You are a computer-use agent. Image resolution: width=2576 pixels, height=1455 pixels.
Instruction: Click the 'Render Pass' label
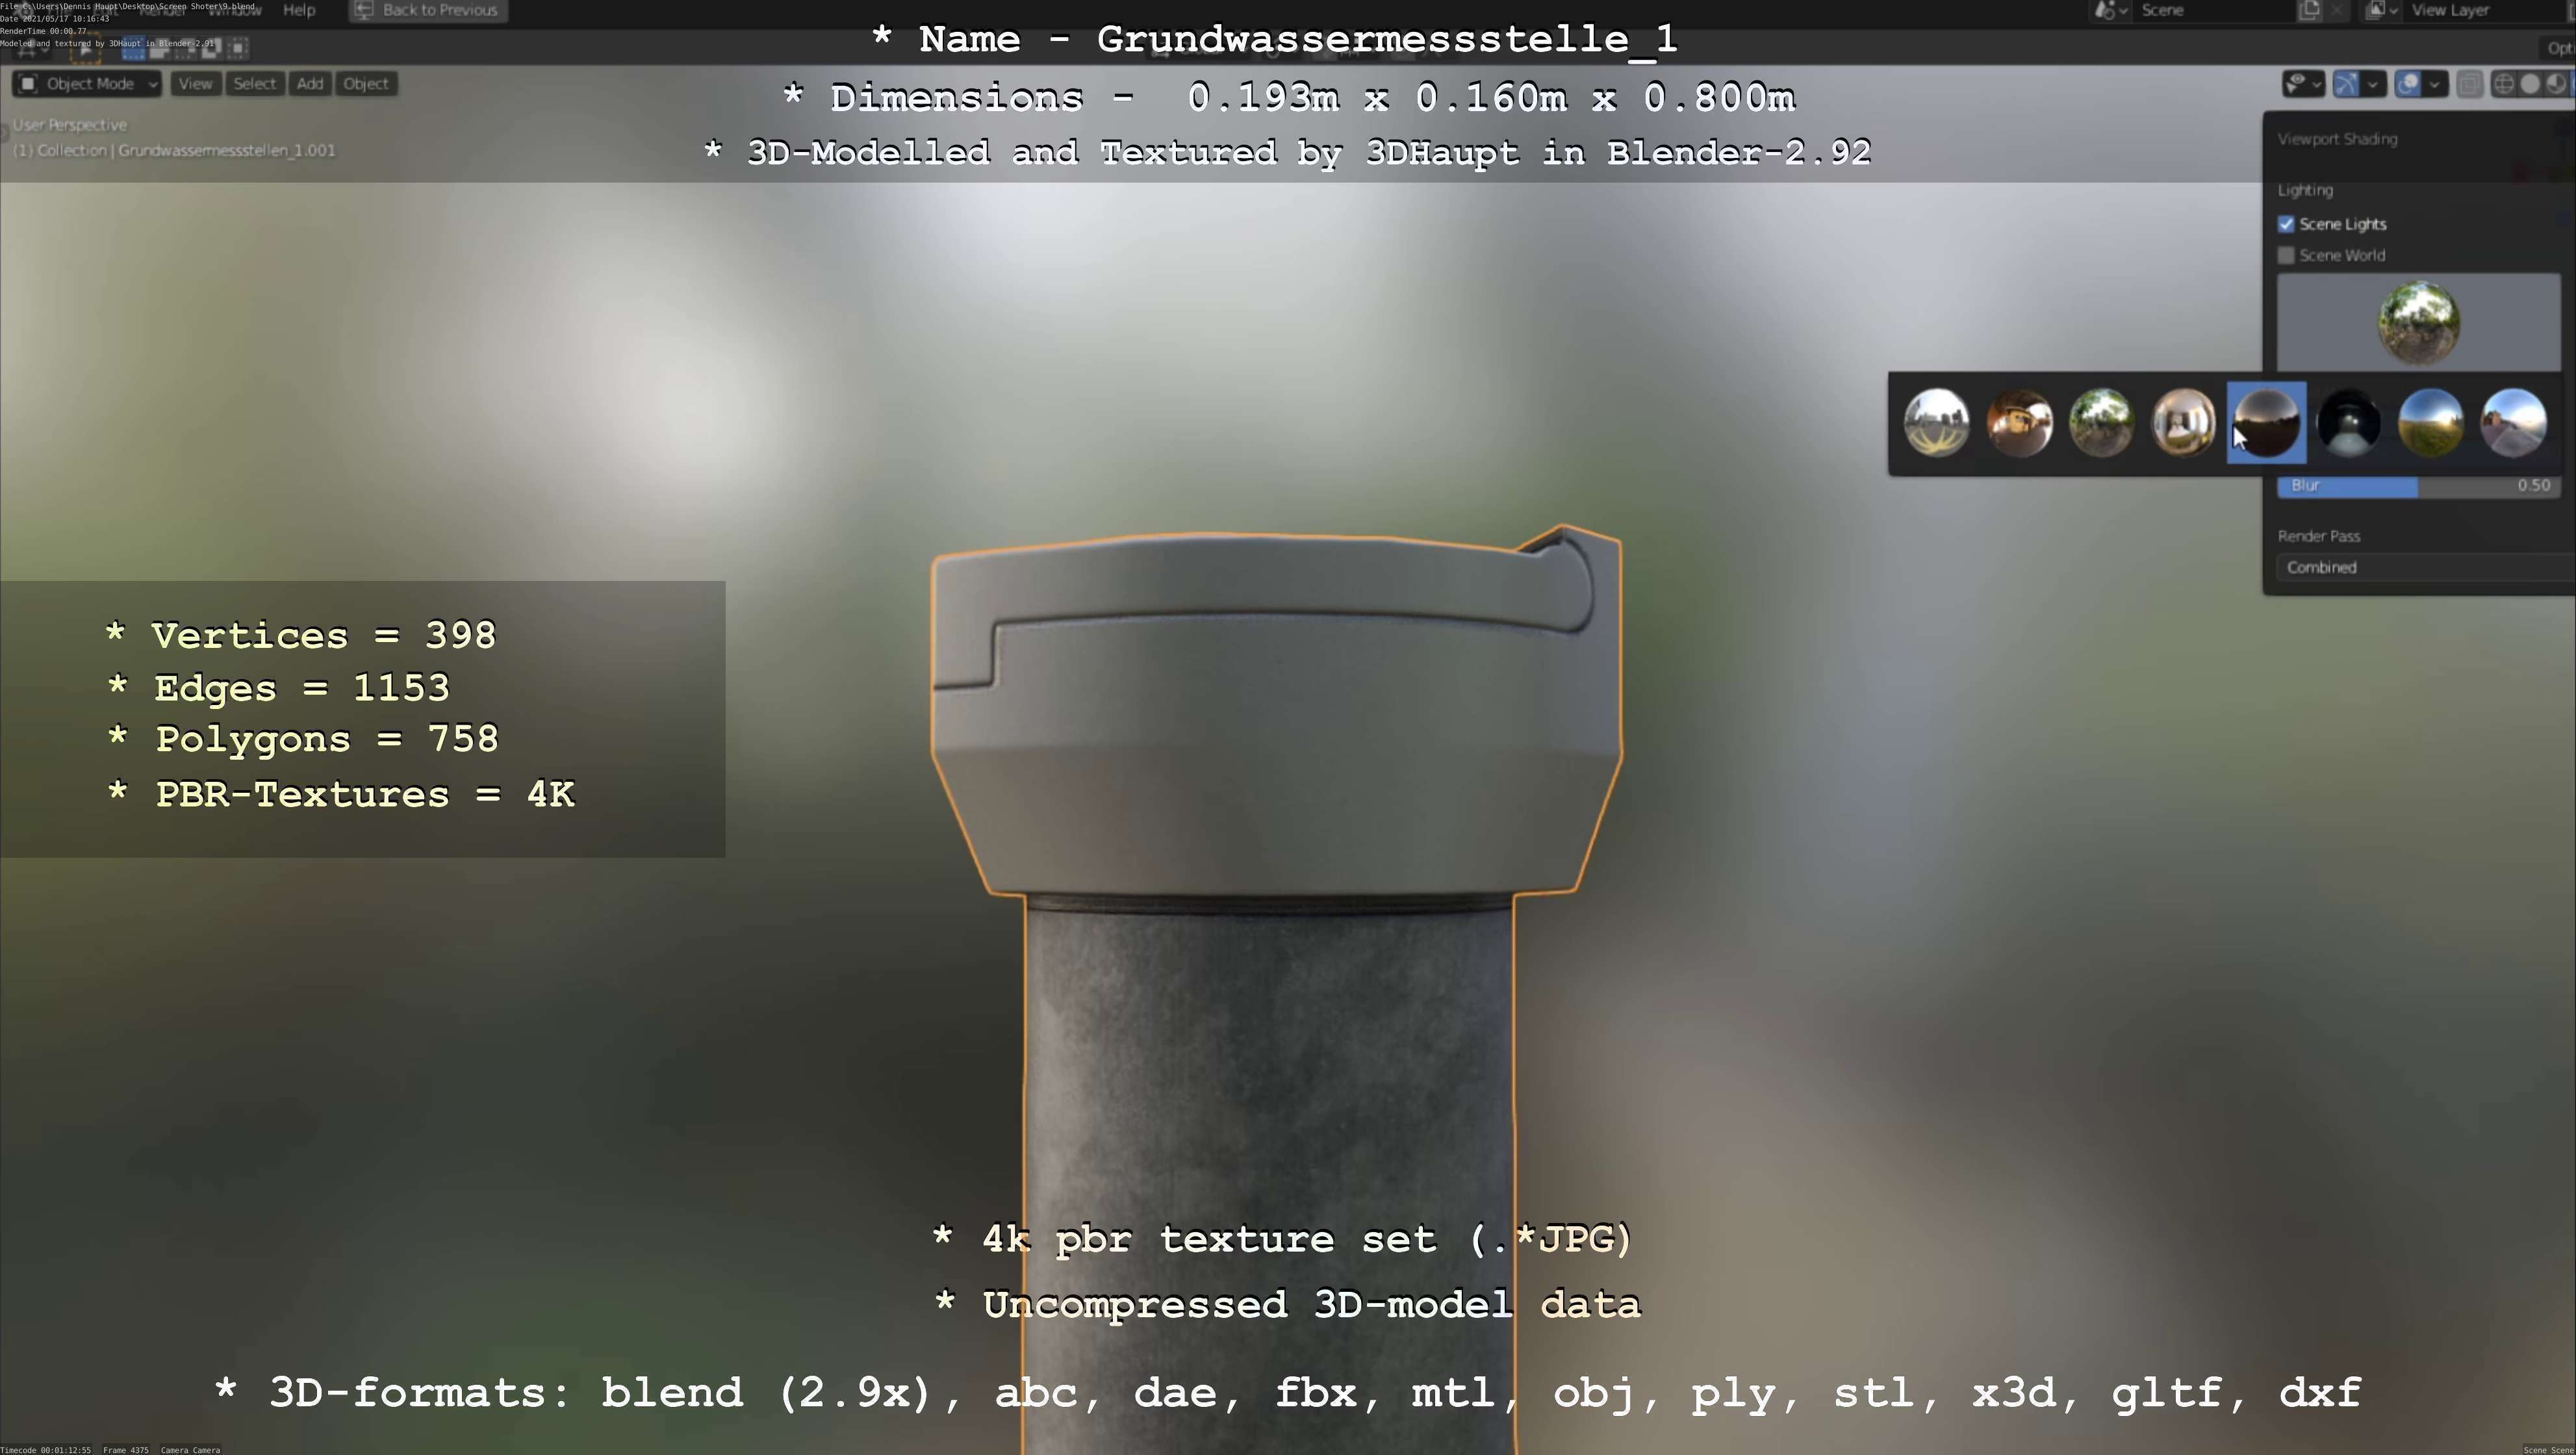point(2319,536)
